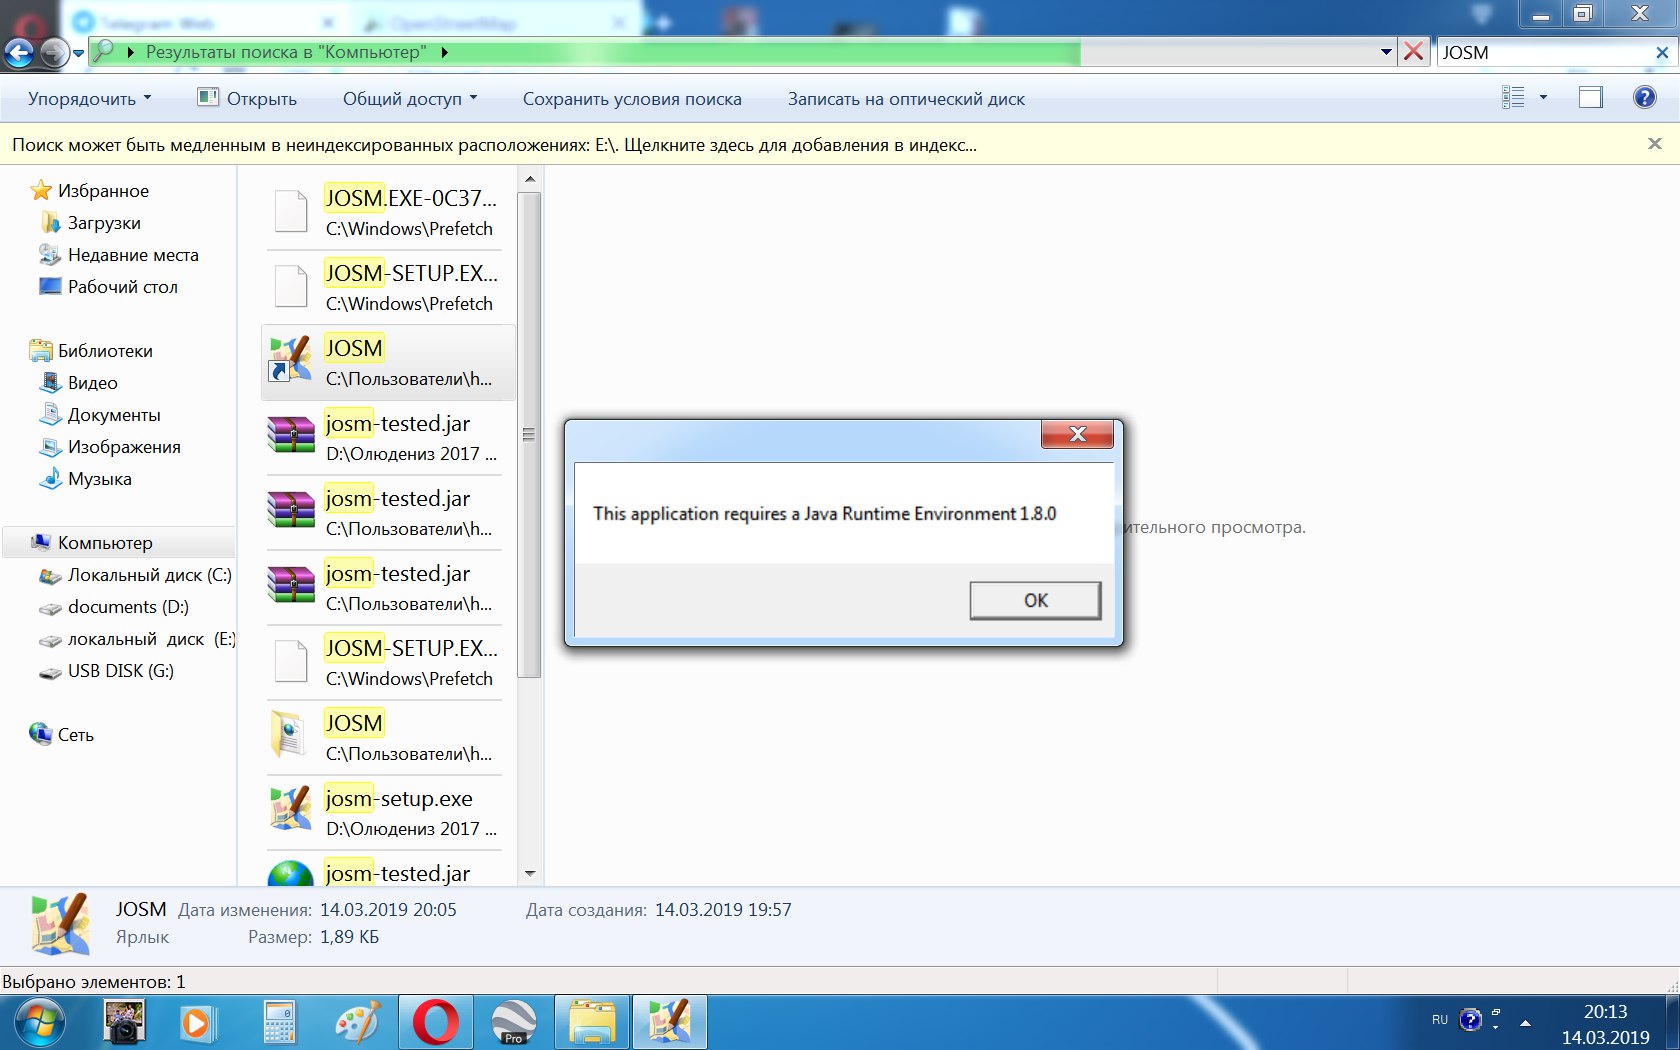Open локальный диск (E:) drive
Viewport: 1680px width, 1050px height.
[137, 638]
